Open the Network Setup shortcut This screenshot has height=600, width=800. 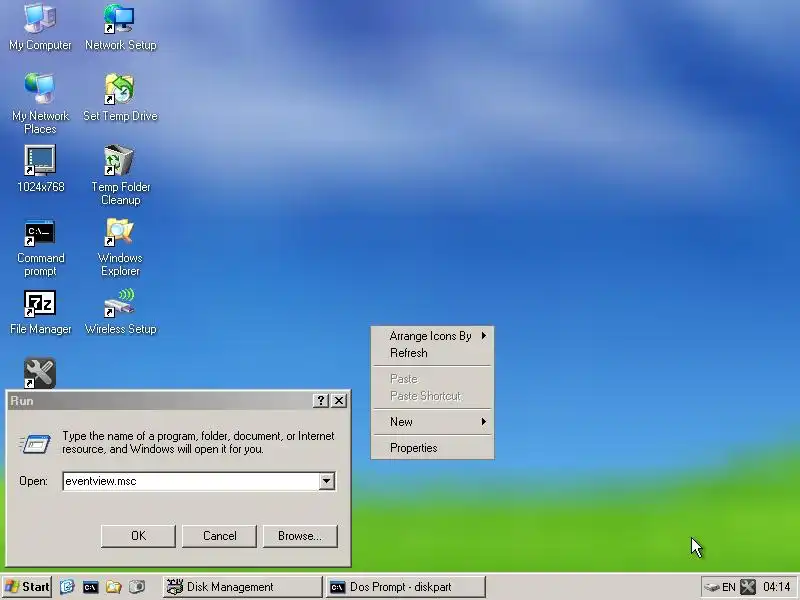[120, 27]
